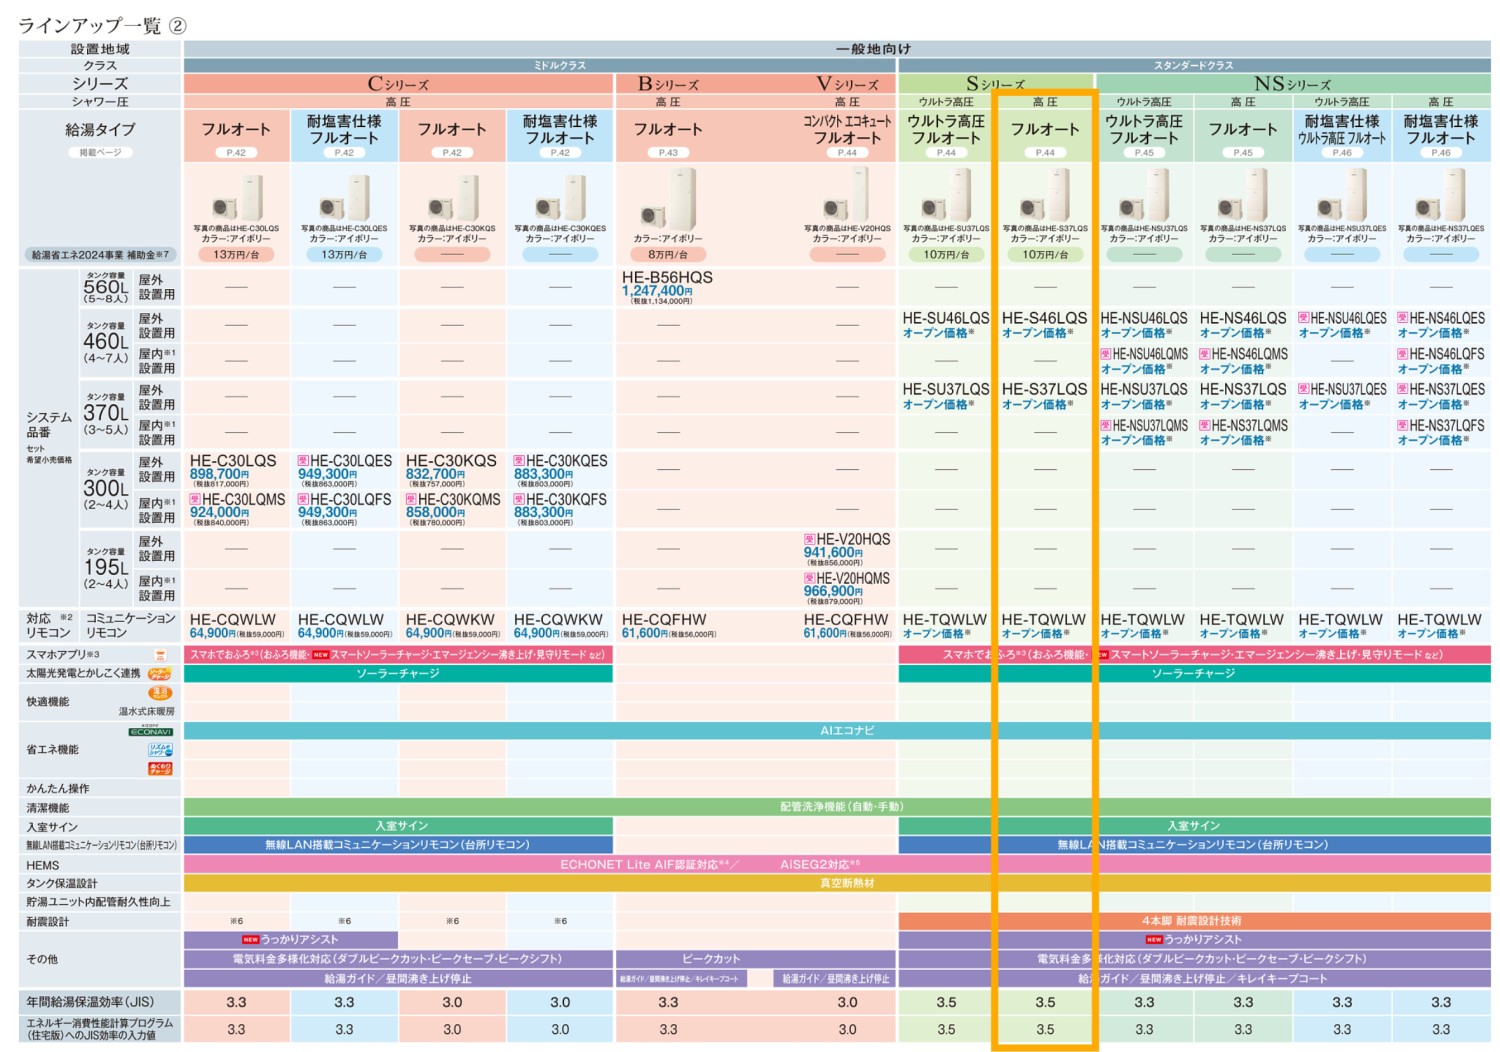1500x1052 pixels.
Task: Select model HE-B56HQS
Action: click(667, 277)
